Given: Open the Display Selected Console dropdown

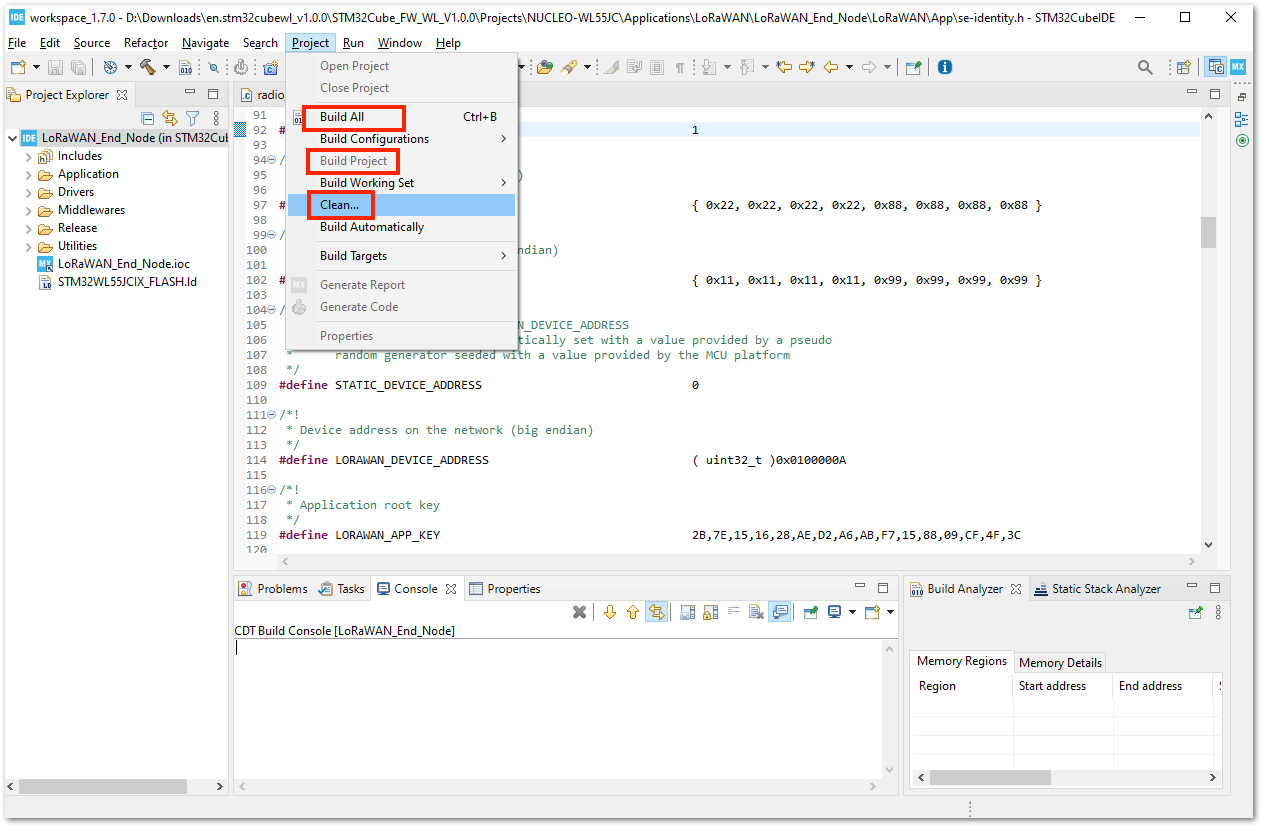Looking at the screenshot, I should tap(852, 612).
